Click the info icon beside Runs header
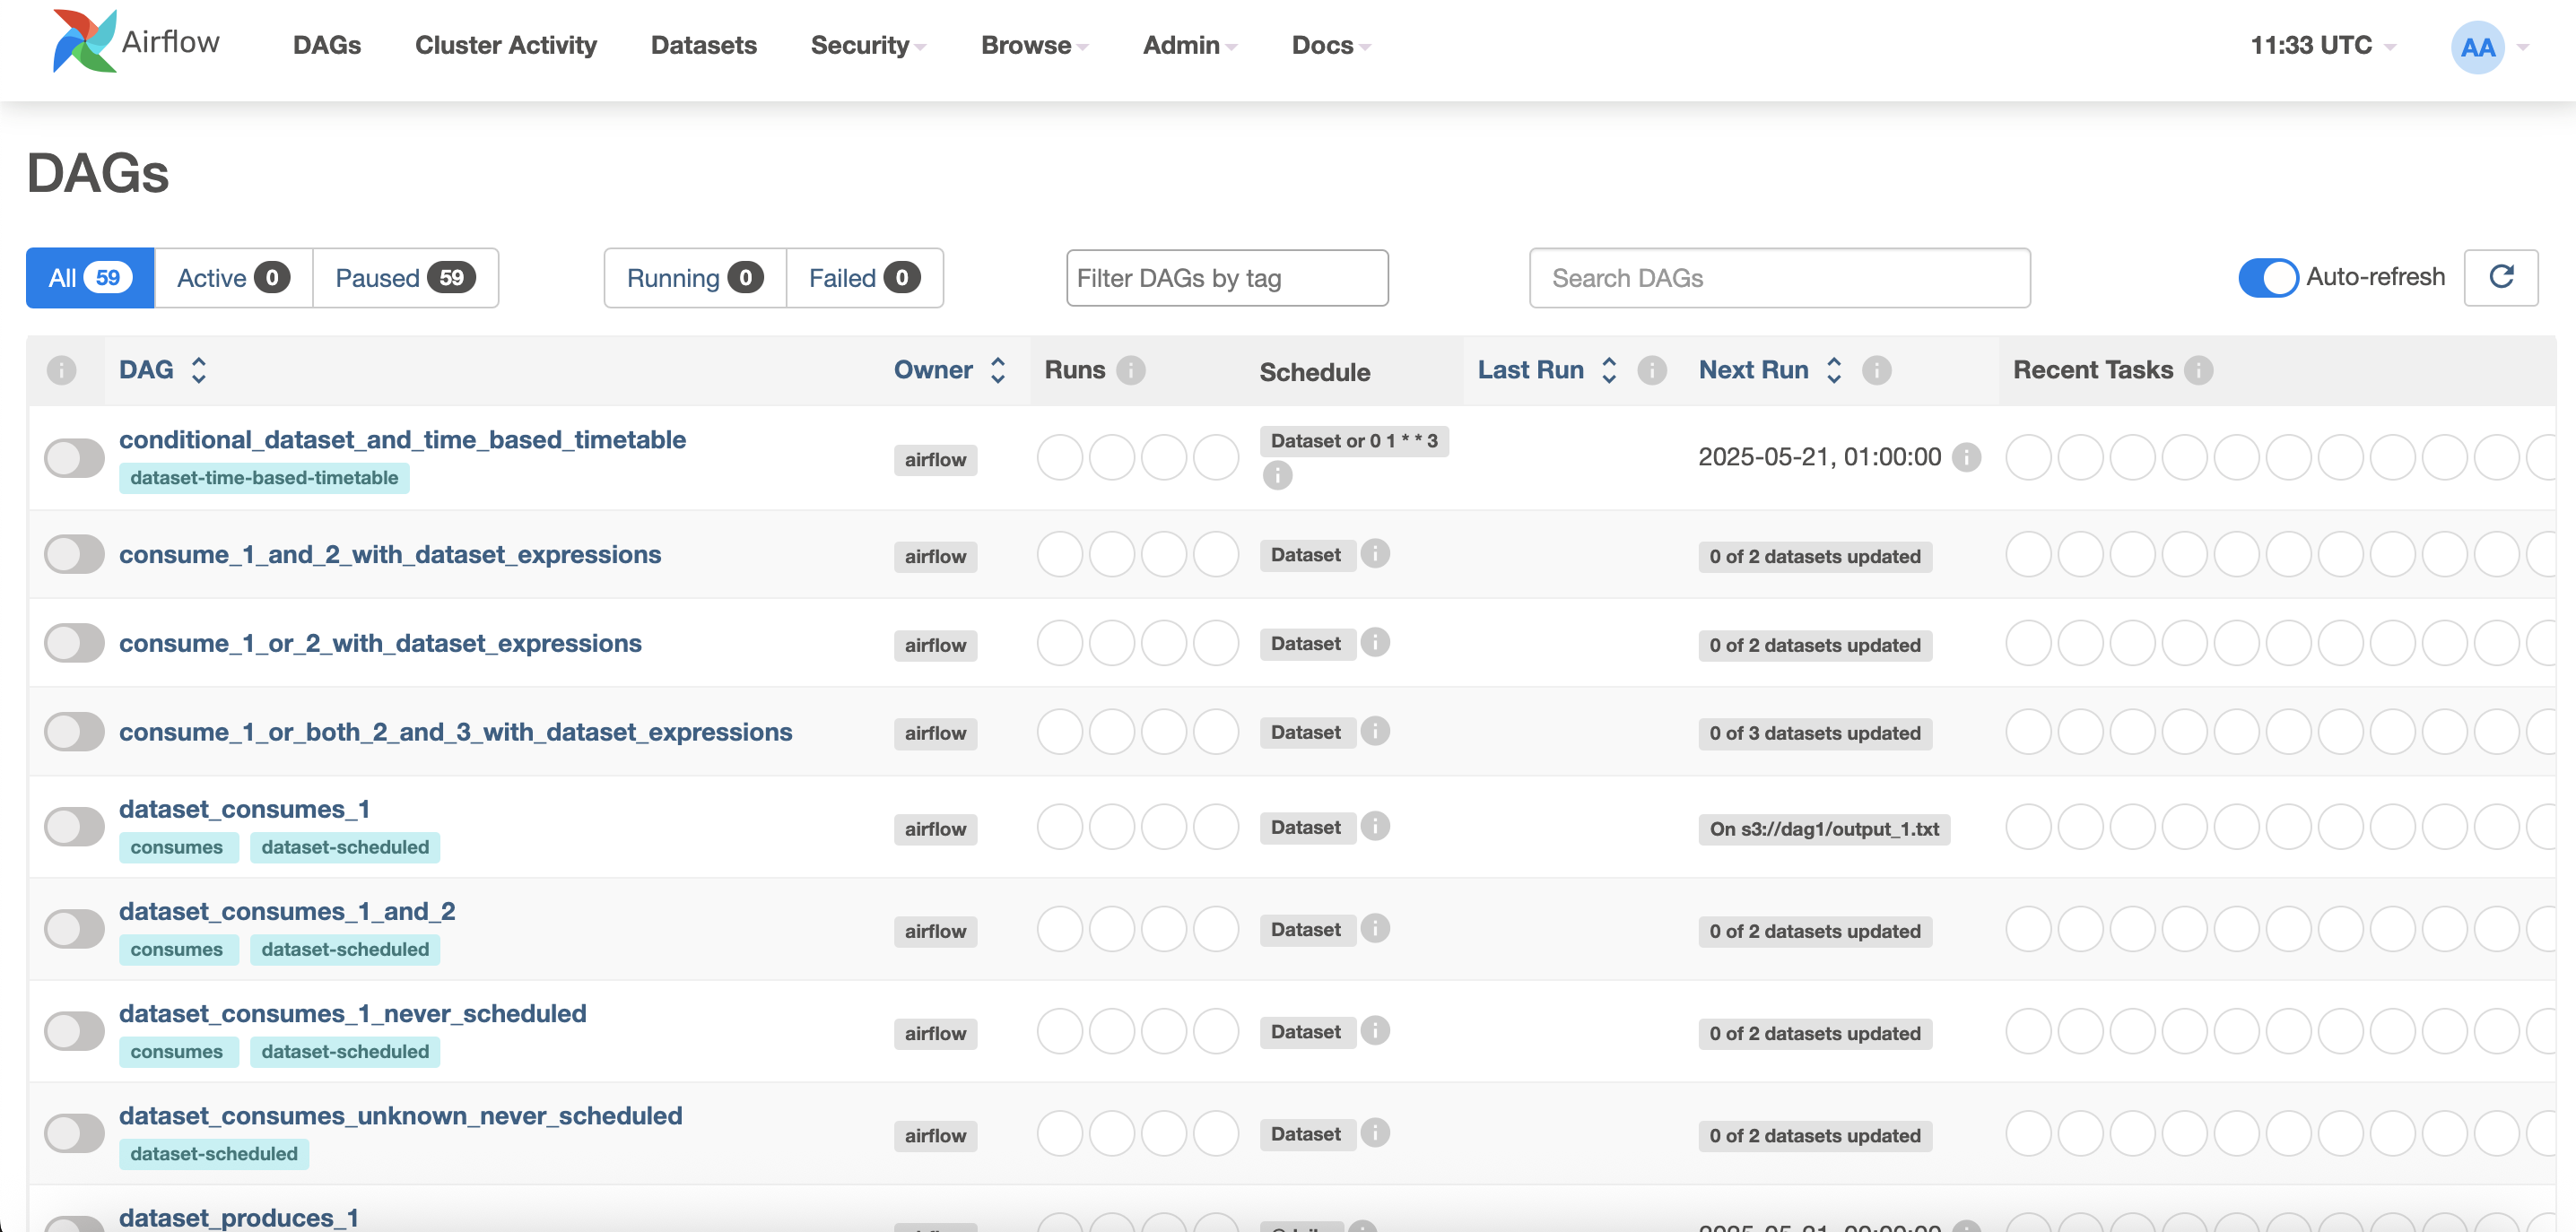 pyautogui.click(x=1130, y=370)
